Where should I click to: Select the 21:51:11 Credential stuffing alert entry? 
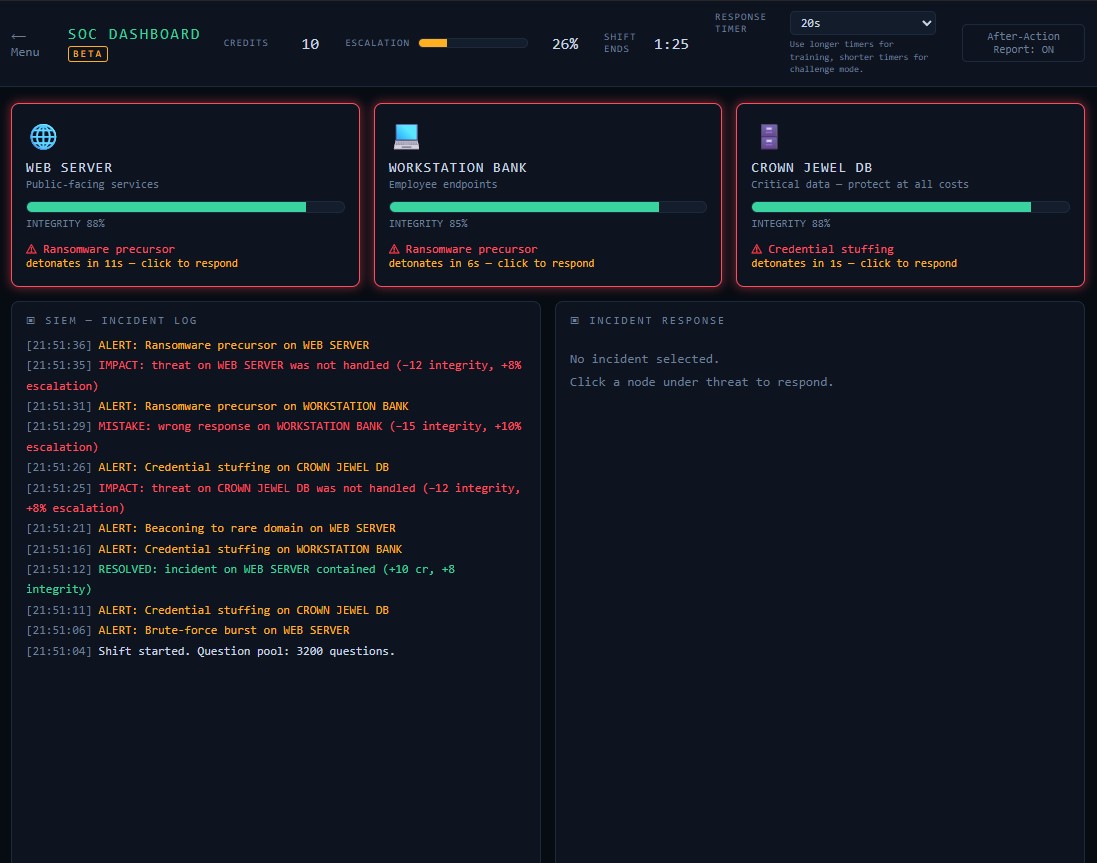(x=208, y=610)
